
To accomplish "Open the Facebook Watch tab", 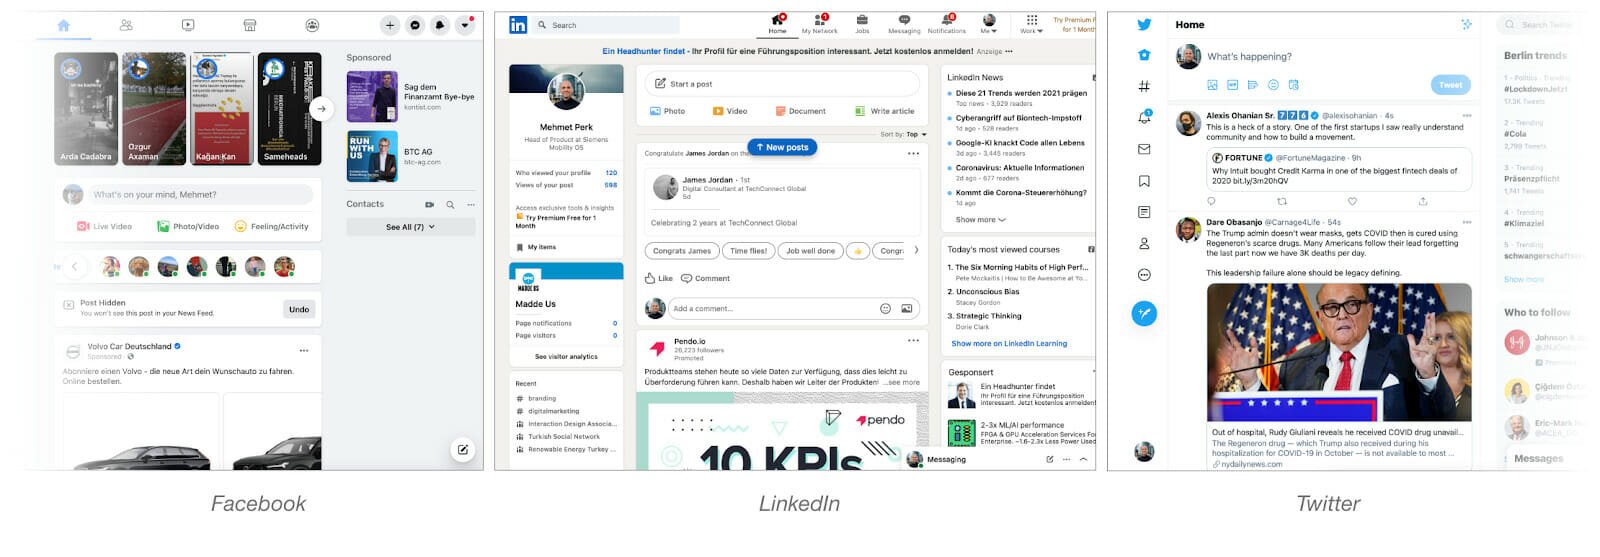I will [x=188, y=25].
